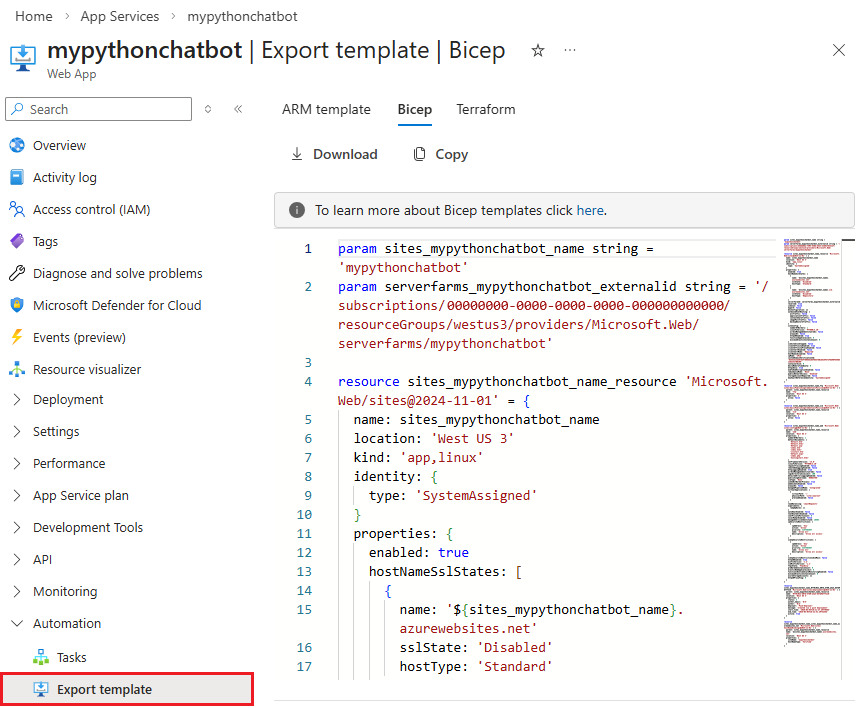The width and height of the screenshot is (863, 708).
Task: Go to mypythonchatbot breadcrumb
Action: point(242,17)
